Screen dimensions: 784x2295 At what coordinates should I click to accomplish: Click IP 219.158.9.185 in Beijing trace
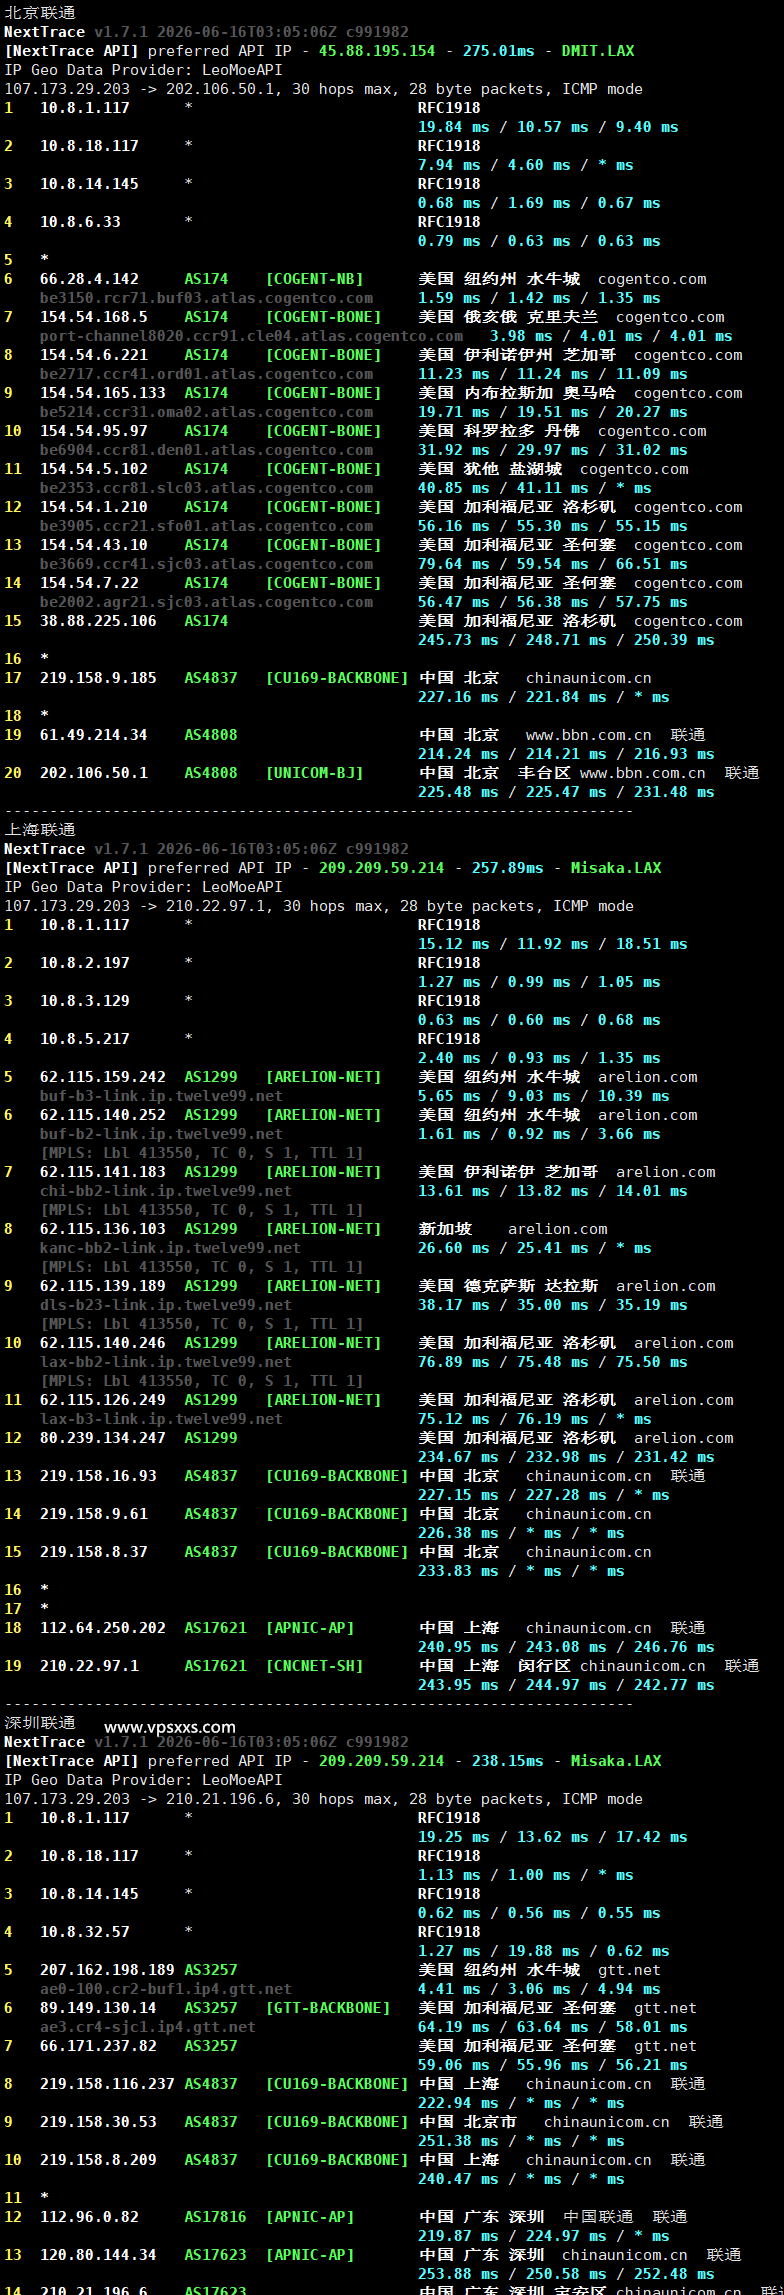coord(98,678)
